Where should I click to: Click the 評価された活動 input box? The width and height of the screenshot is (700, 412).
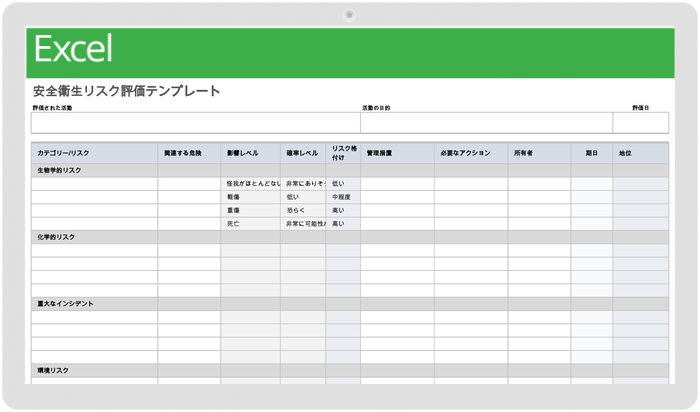click(196, 123)
